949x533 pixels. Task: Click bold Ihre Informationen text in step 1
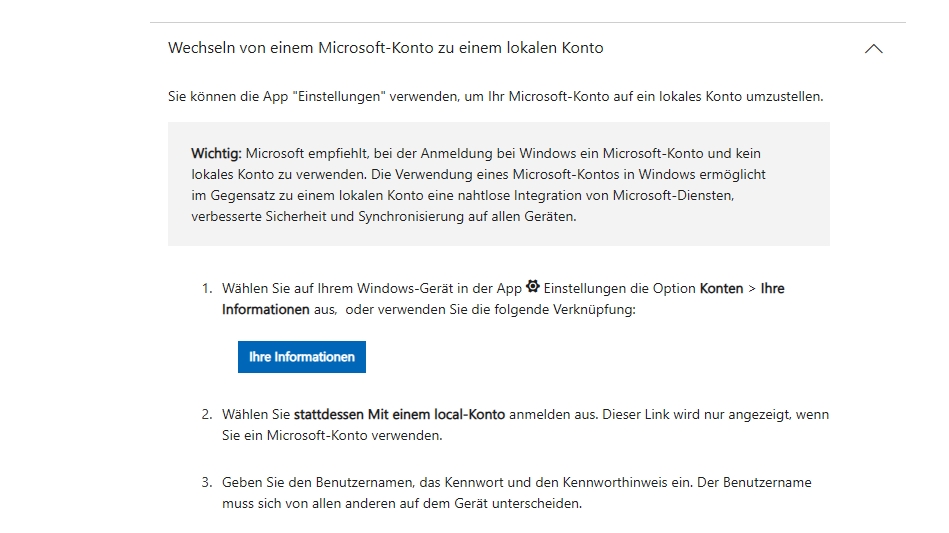click(265, 310)
